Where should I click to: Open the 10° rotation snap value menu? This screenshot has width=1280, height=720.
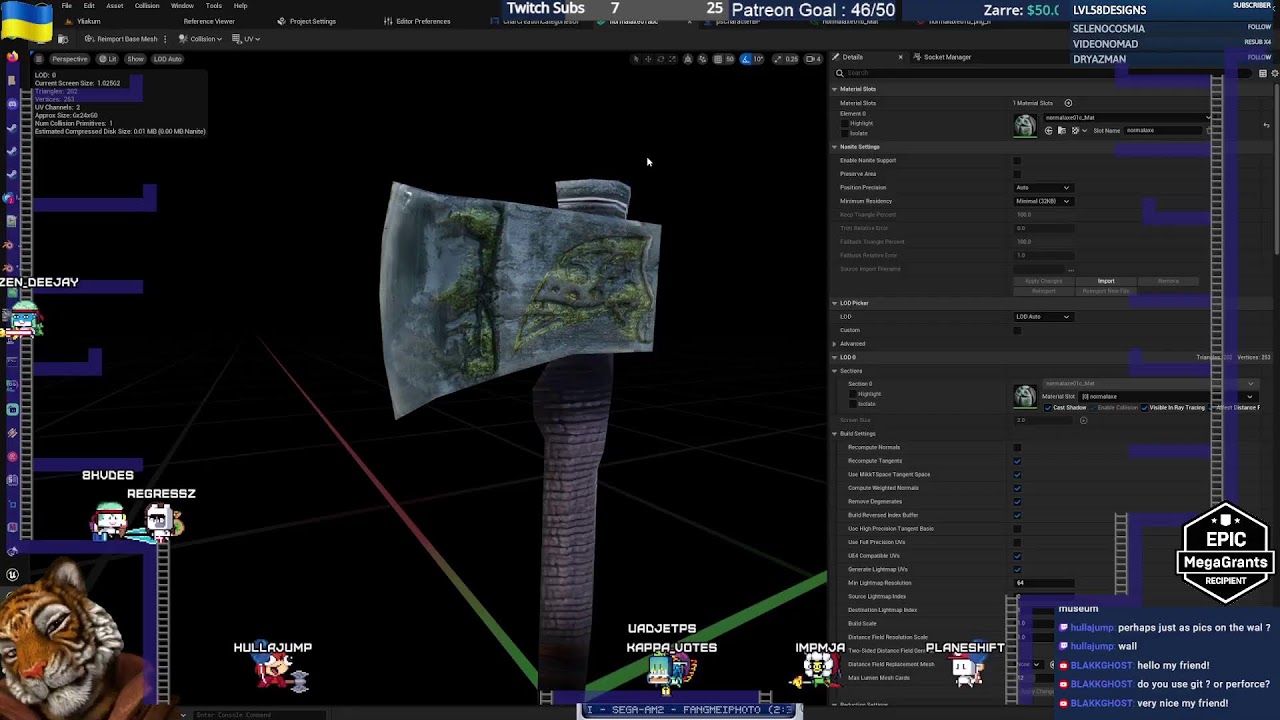tap(758, 59)
